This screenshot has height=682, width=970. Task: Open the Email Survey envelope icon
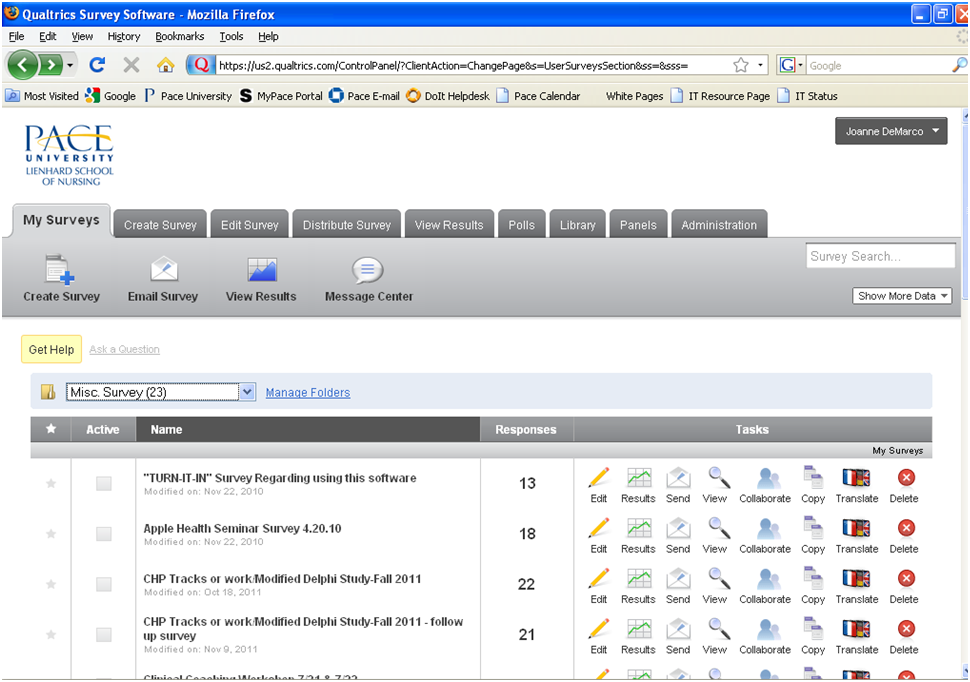(163, 271)
